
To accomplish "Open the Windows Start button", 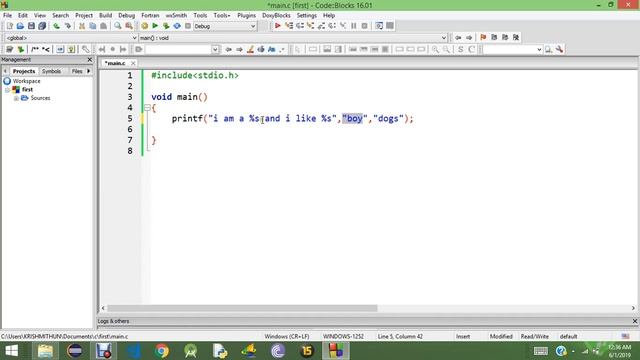I will [x=11, y=351].
